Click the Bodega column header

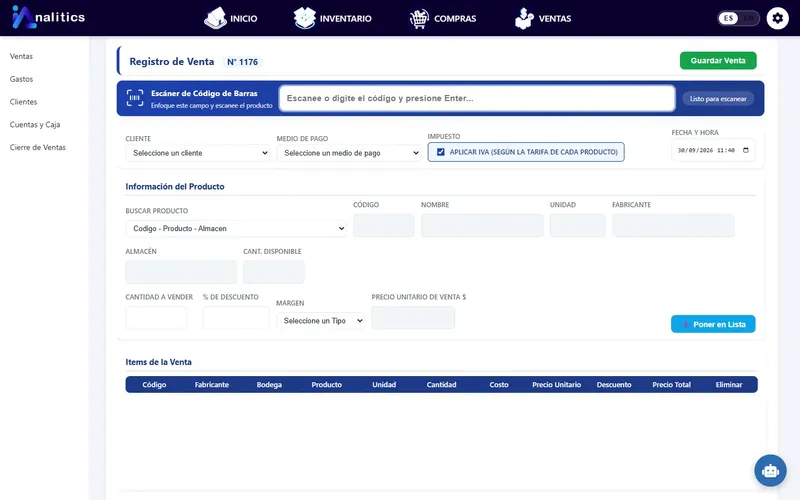pos(269,385)
